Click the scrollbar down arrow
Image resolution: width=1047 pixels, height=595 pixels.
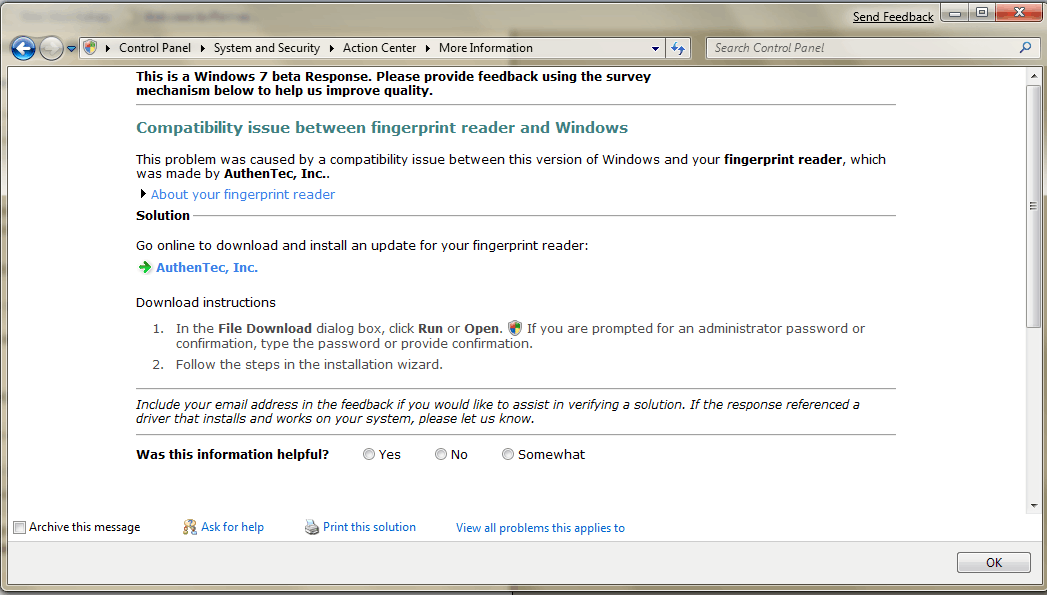coord(1034,506)
